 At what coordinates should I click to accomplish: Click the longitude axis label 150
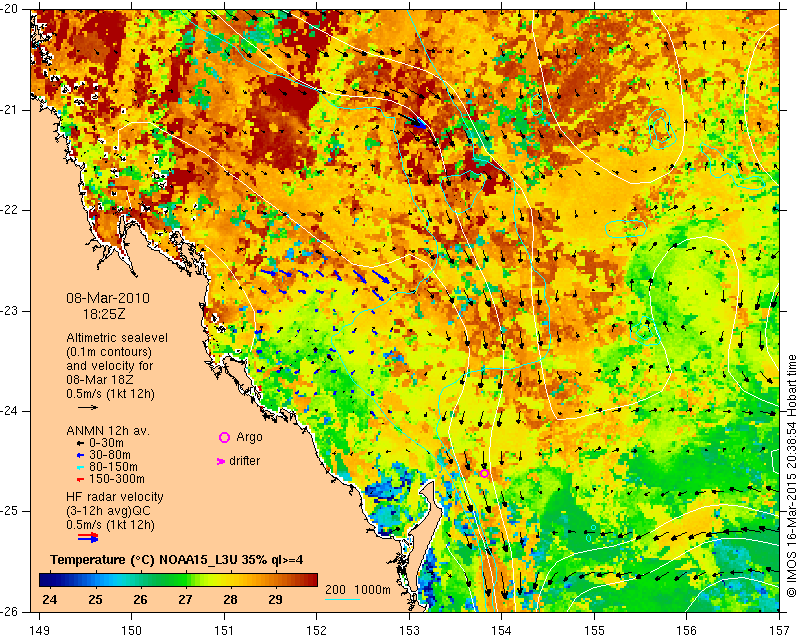pos(132,631)
